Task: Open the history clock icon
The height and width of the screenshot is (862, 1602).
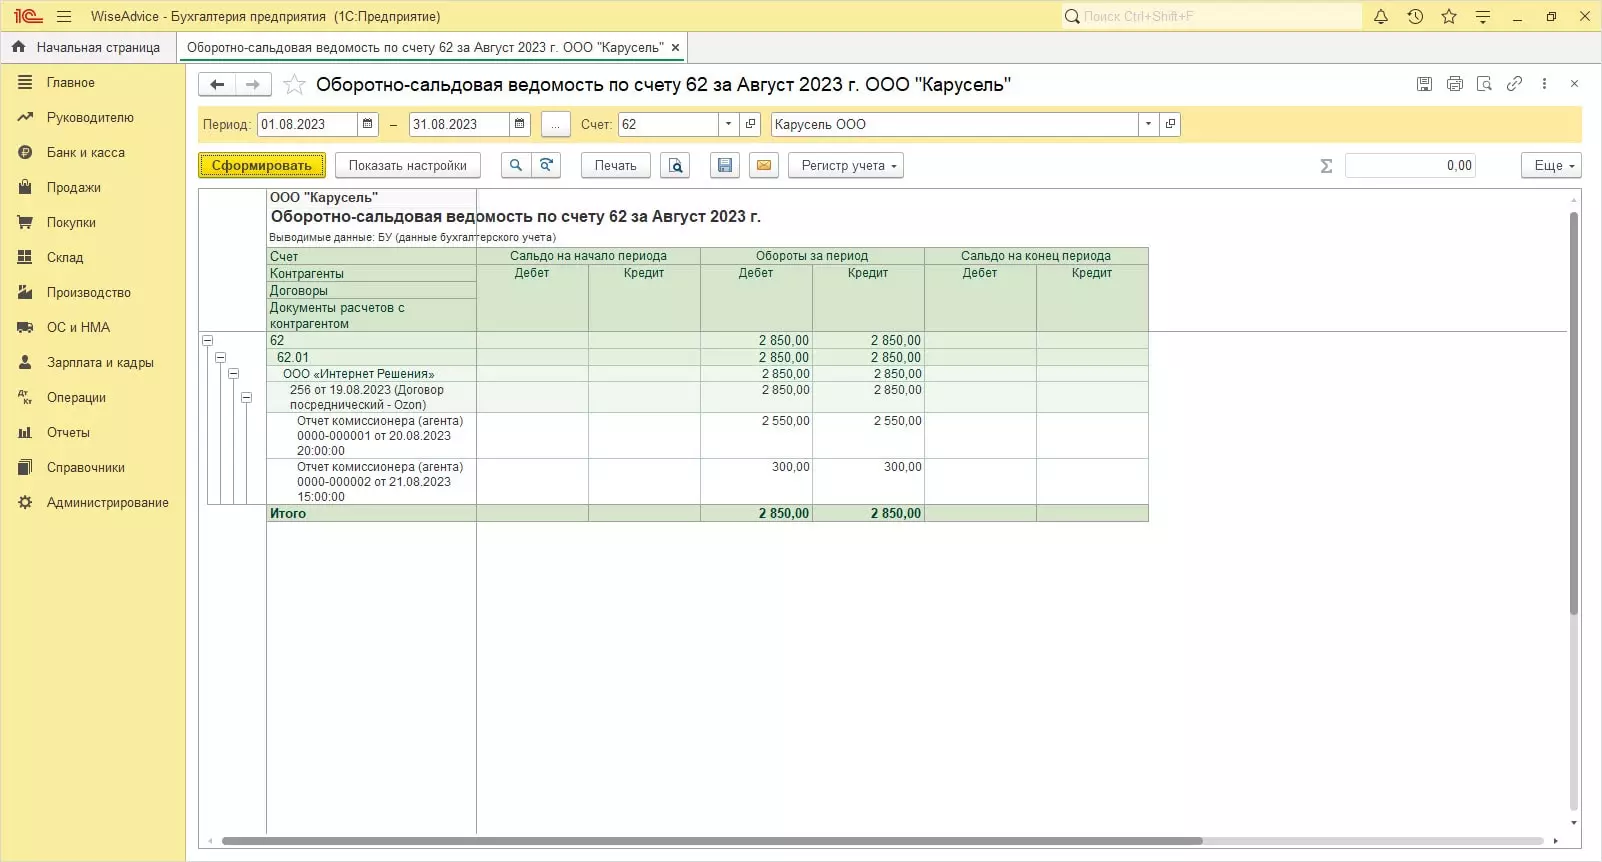Action: (x=1415, y=16)
